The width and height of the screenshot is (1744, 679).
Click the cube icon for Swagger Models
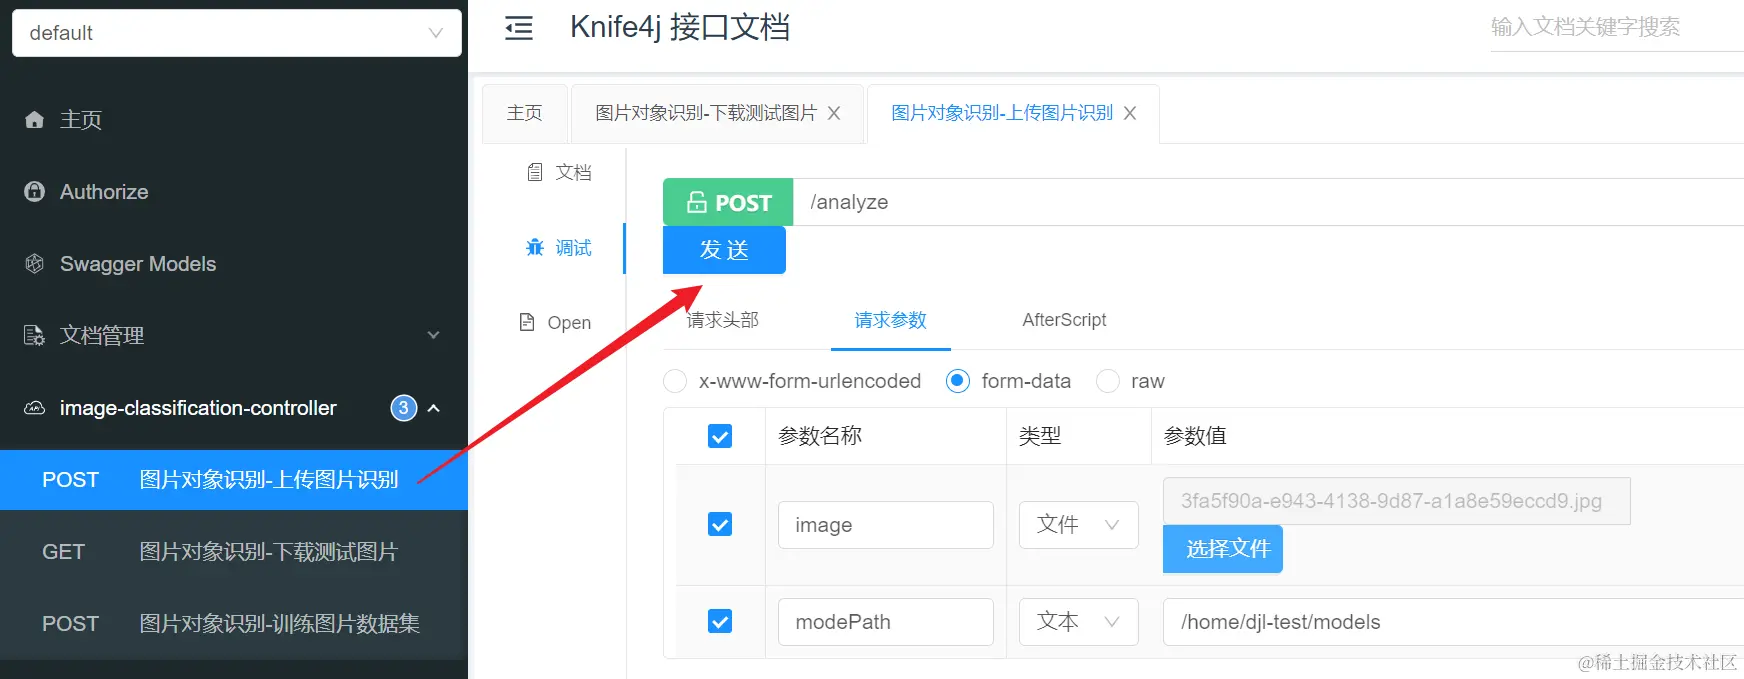35,264
